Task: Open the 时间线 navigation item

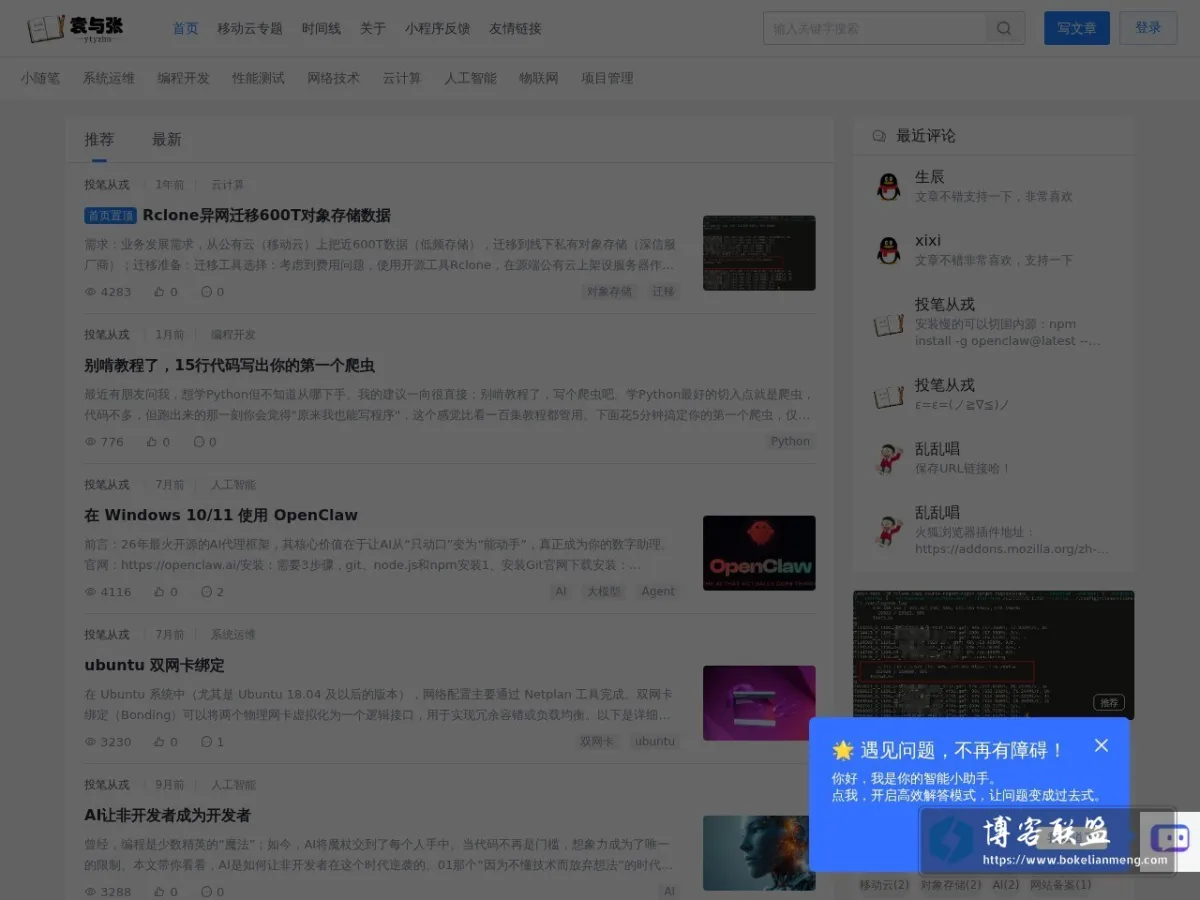Action: pos(321,28)
